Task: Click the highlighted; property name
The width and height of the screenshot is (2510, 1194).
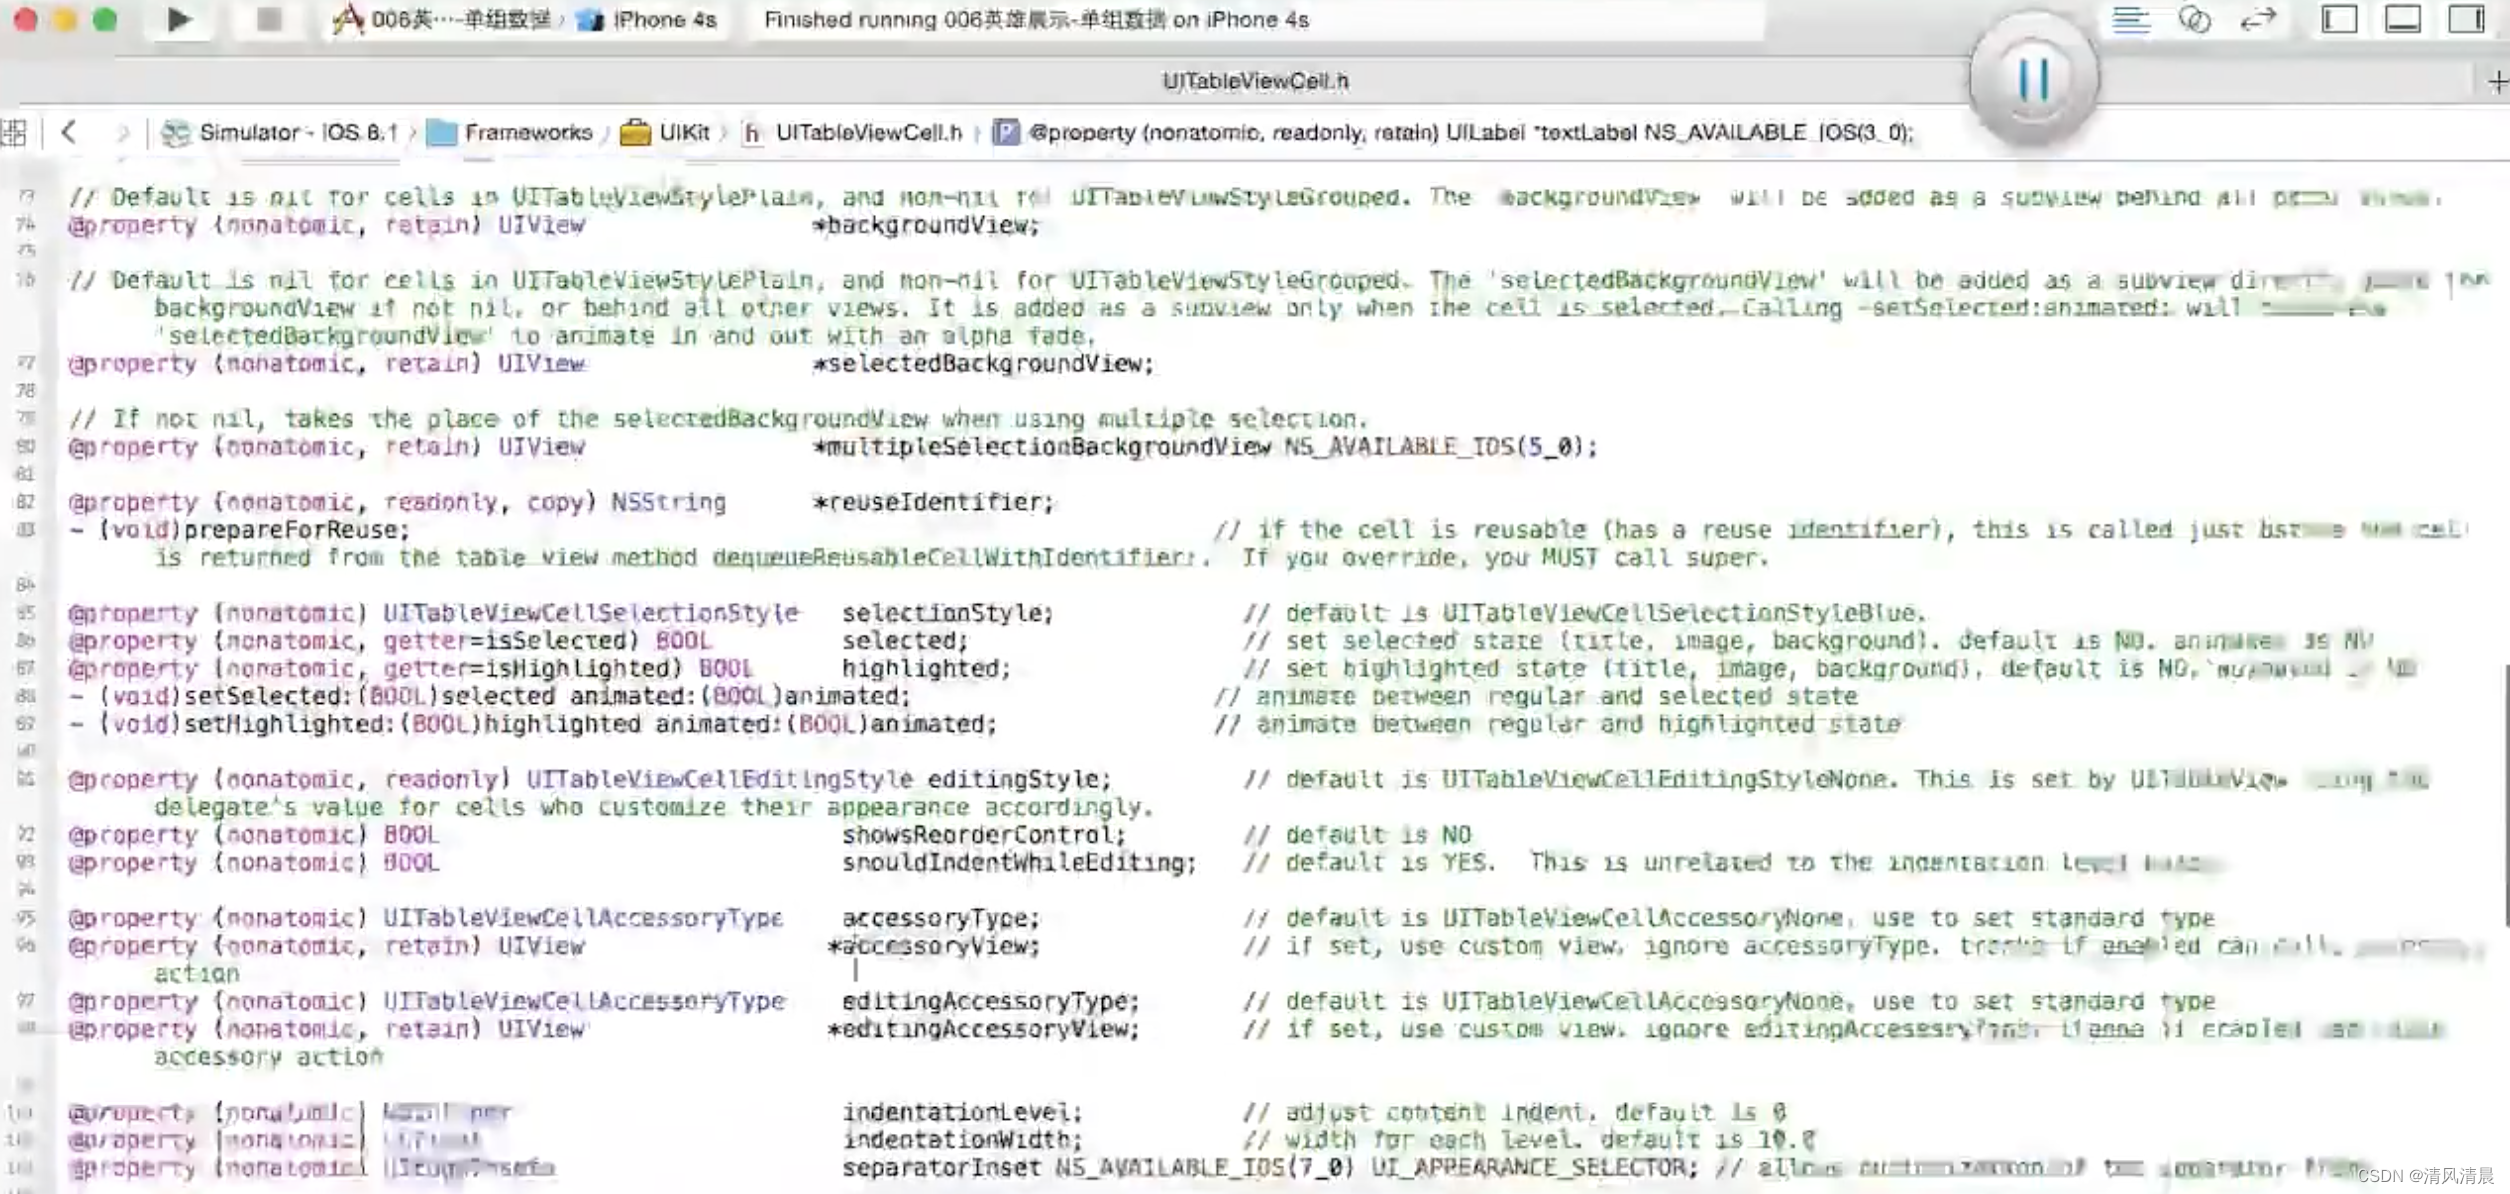Action: coord(926,669)
